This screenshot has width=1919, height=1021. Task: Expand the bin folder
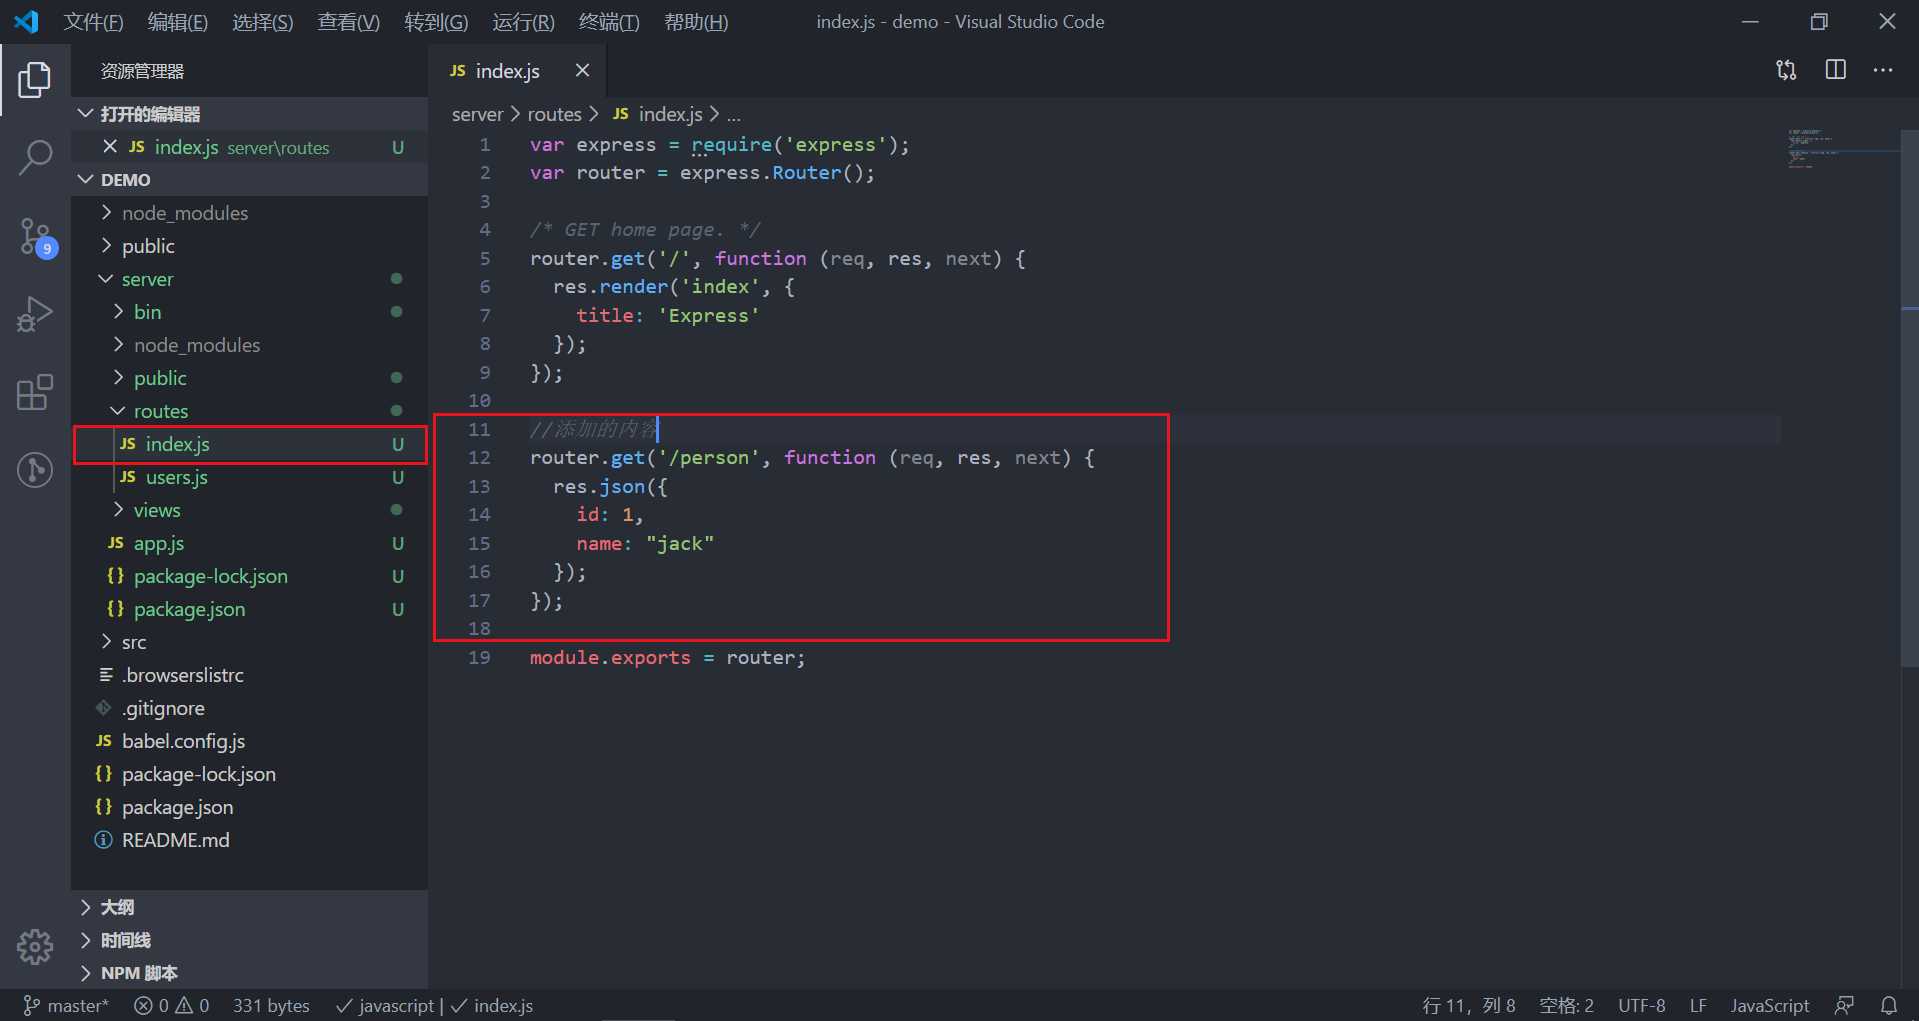250,312
